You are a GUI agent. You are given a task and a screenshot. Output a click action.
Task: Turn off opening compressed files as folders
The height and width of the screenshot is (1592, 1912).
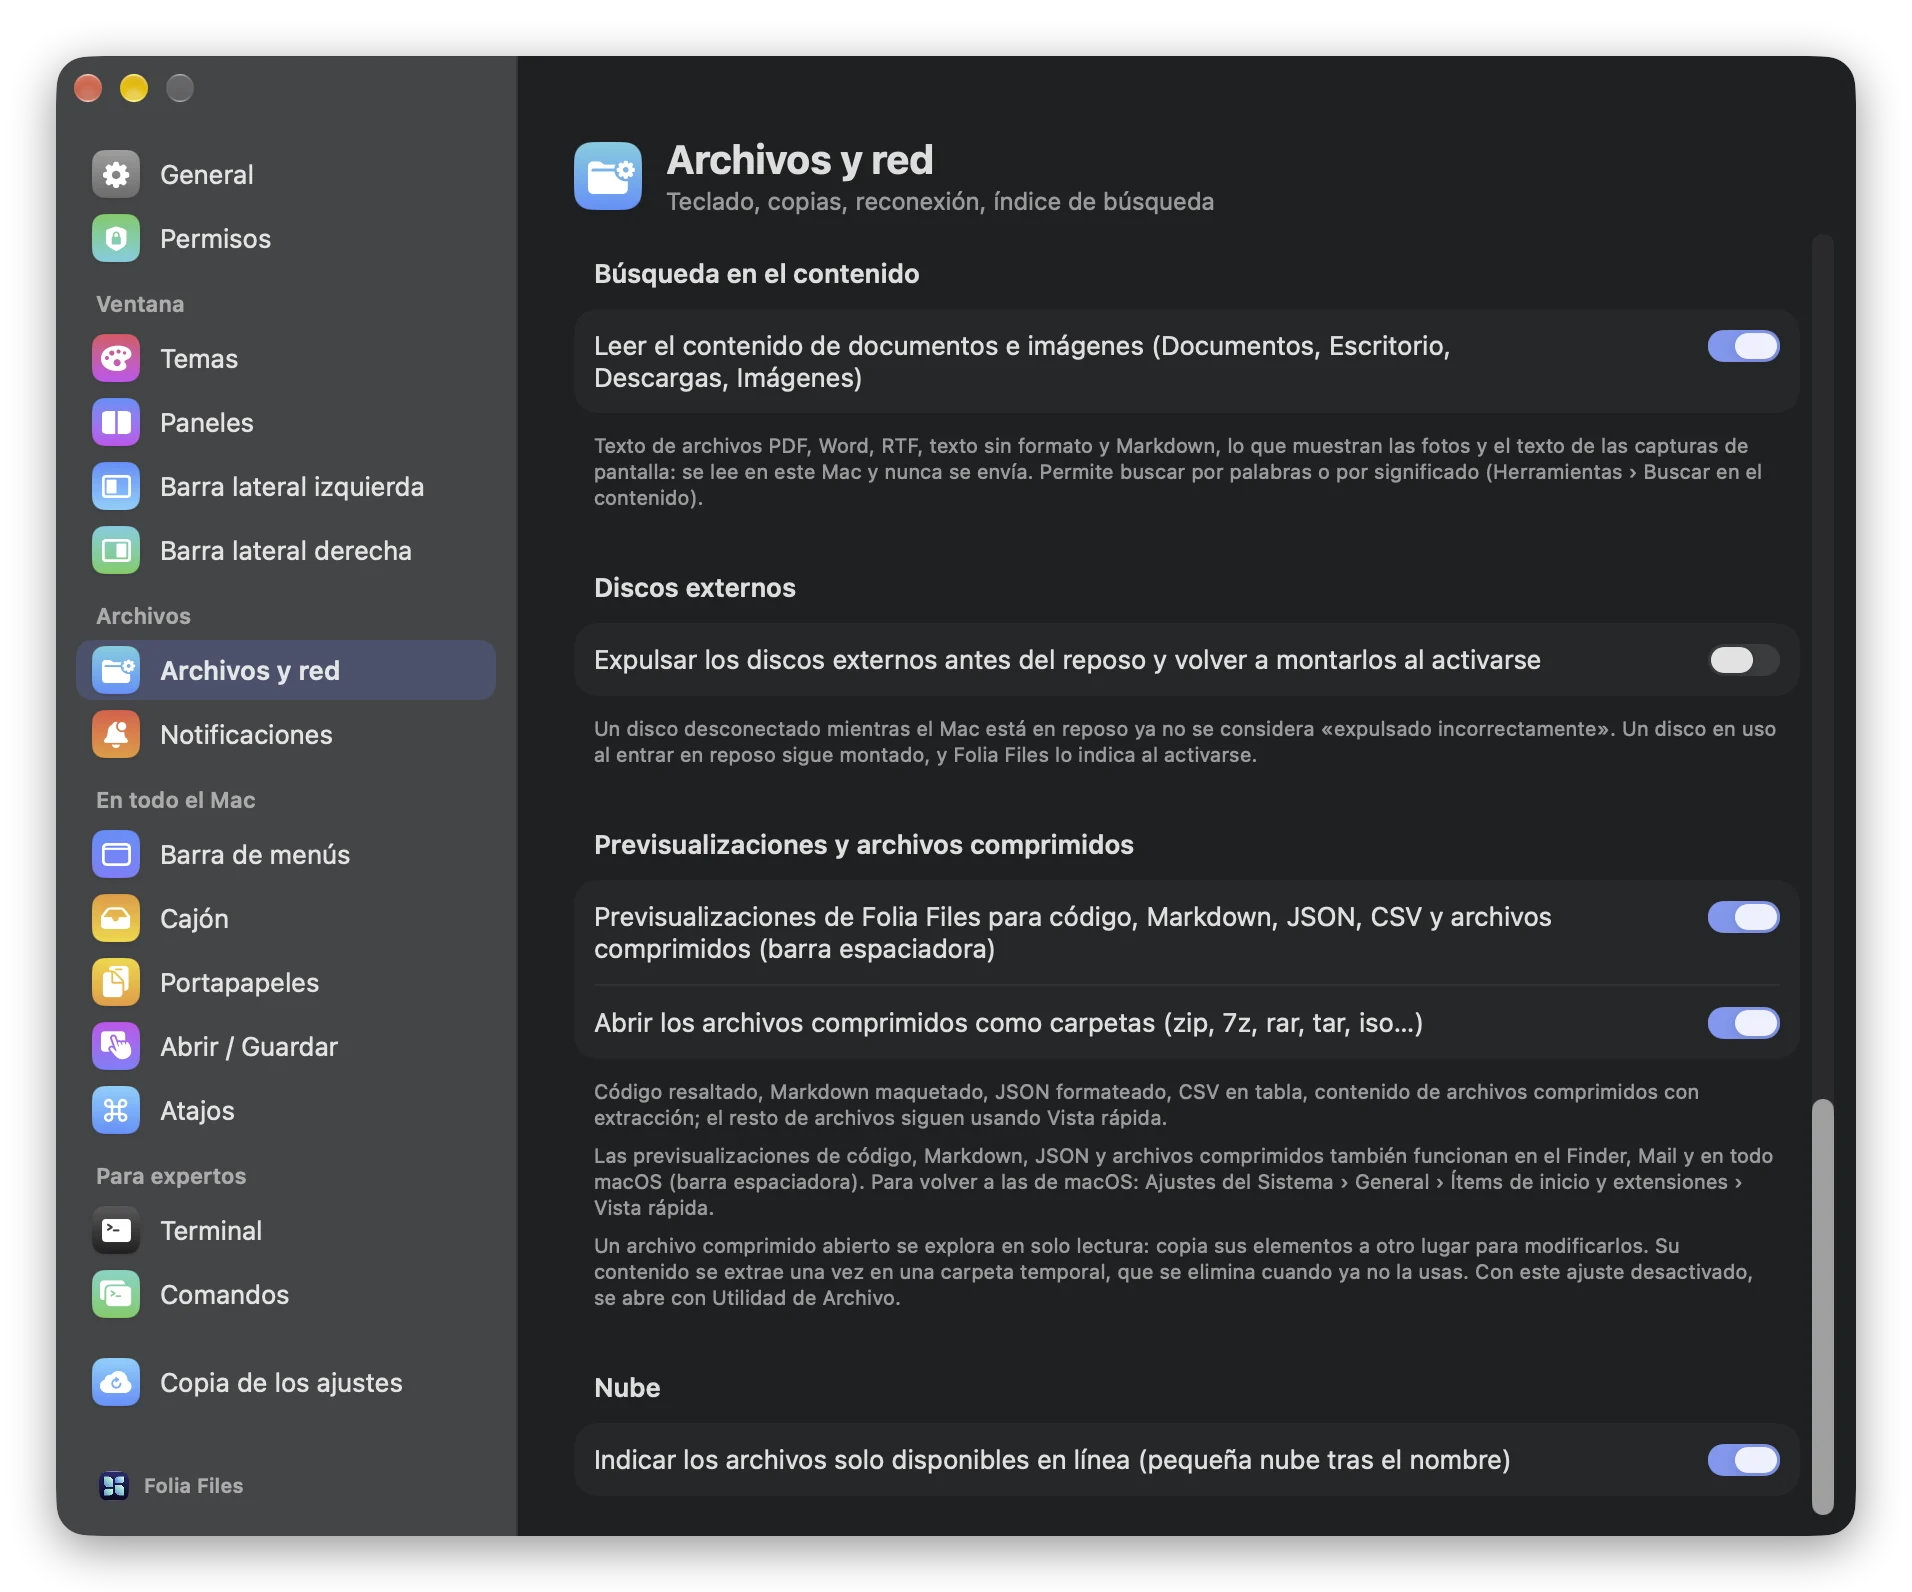tap(1743, 1023)
